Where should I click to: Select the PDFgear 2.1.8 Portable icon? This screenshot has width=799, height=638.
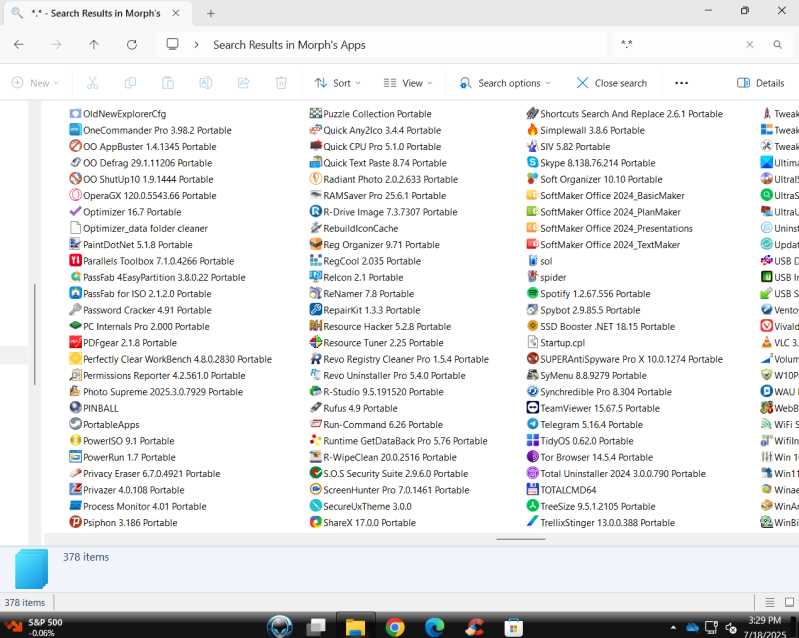pos(75,342)
